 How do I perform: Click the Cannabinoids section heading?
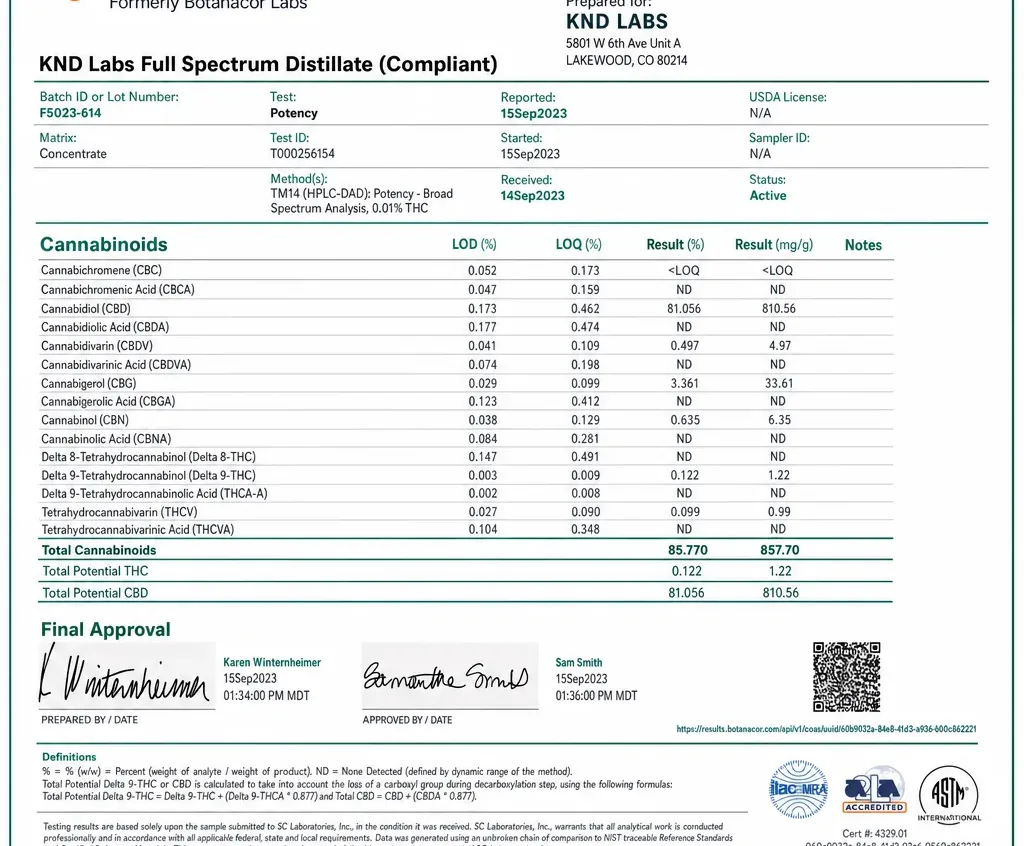(x=104, y=244)
